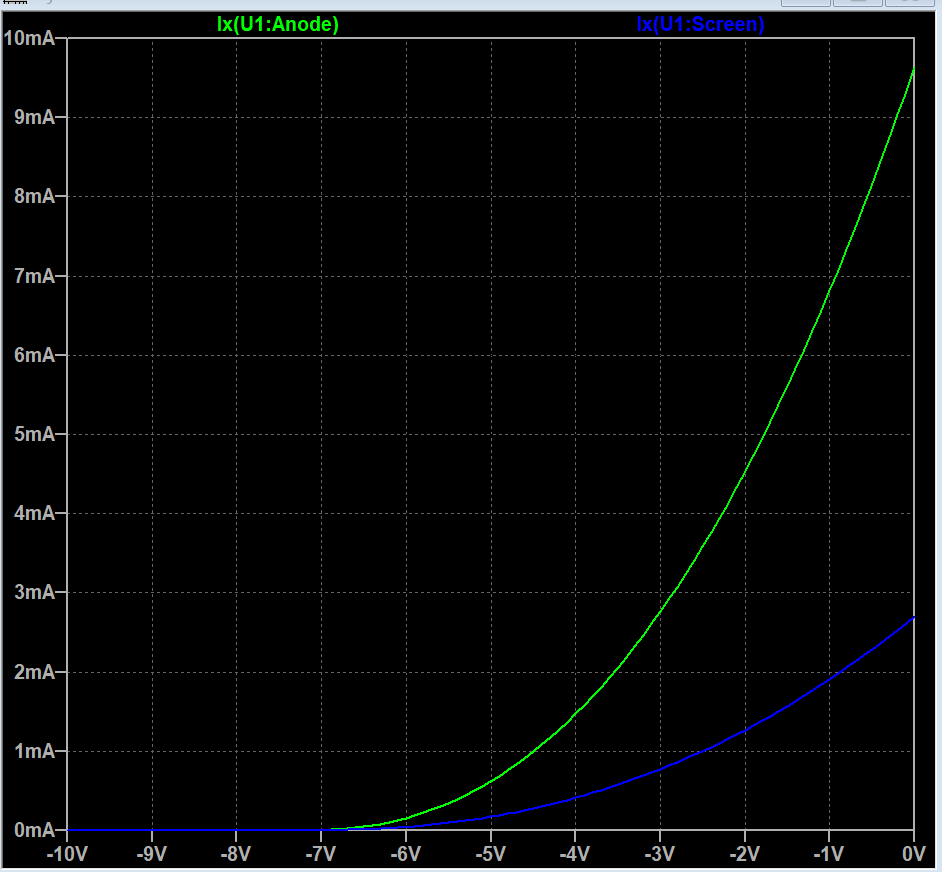942x872 pixels.
Task: Click the -3V horizontal axis label
Action: point(660,854)
